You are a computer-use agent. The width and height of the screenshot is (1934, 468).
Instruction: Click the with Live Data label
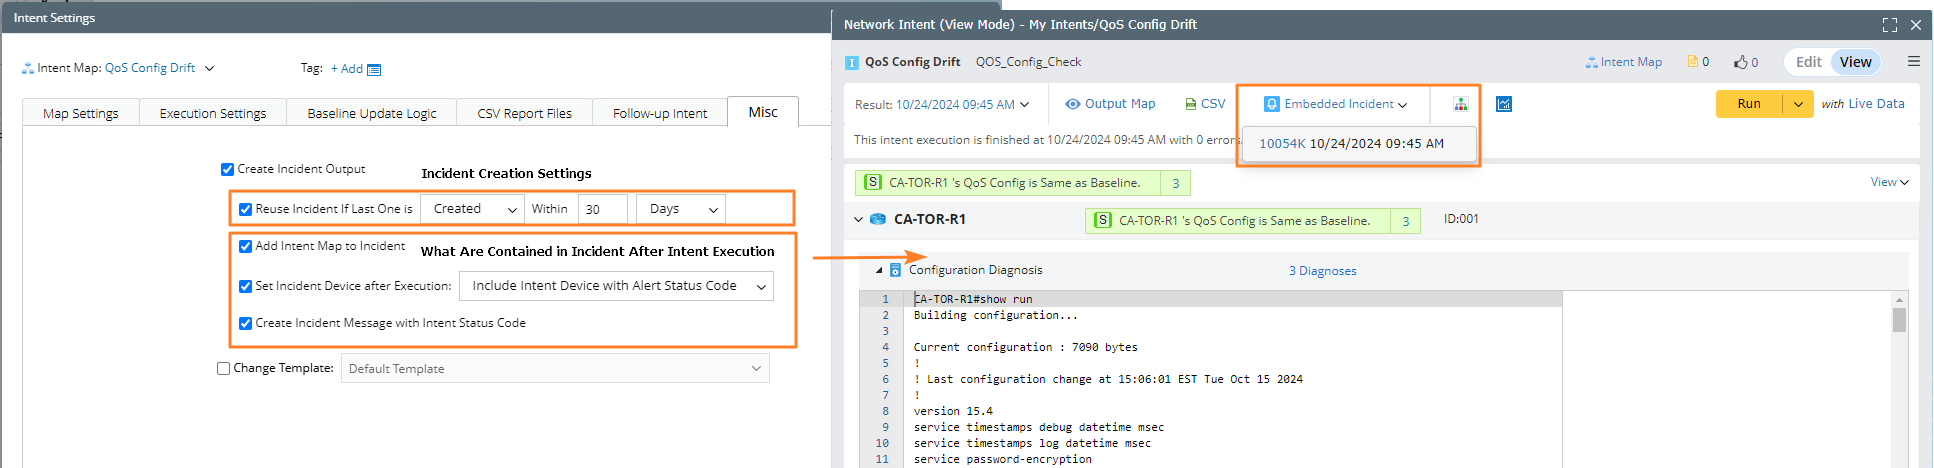click(x=1863, y=104)
